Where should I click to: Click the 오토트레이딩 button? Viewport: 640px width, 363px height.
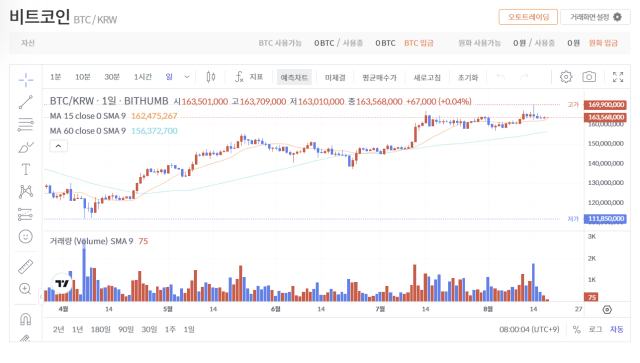[528, 17]
